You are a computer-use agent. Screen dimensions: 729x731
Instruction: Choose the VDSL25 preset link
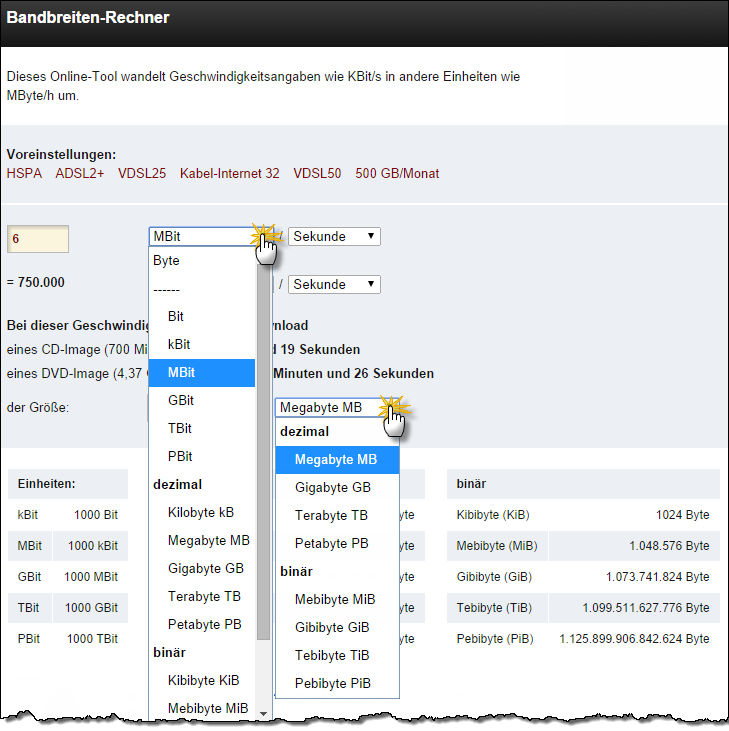click(142, 173)
